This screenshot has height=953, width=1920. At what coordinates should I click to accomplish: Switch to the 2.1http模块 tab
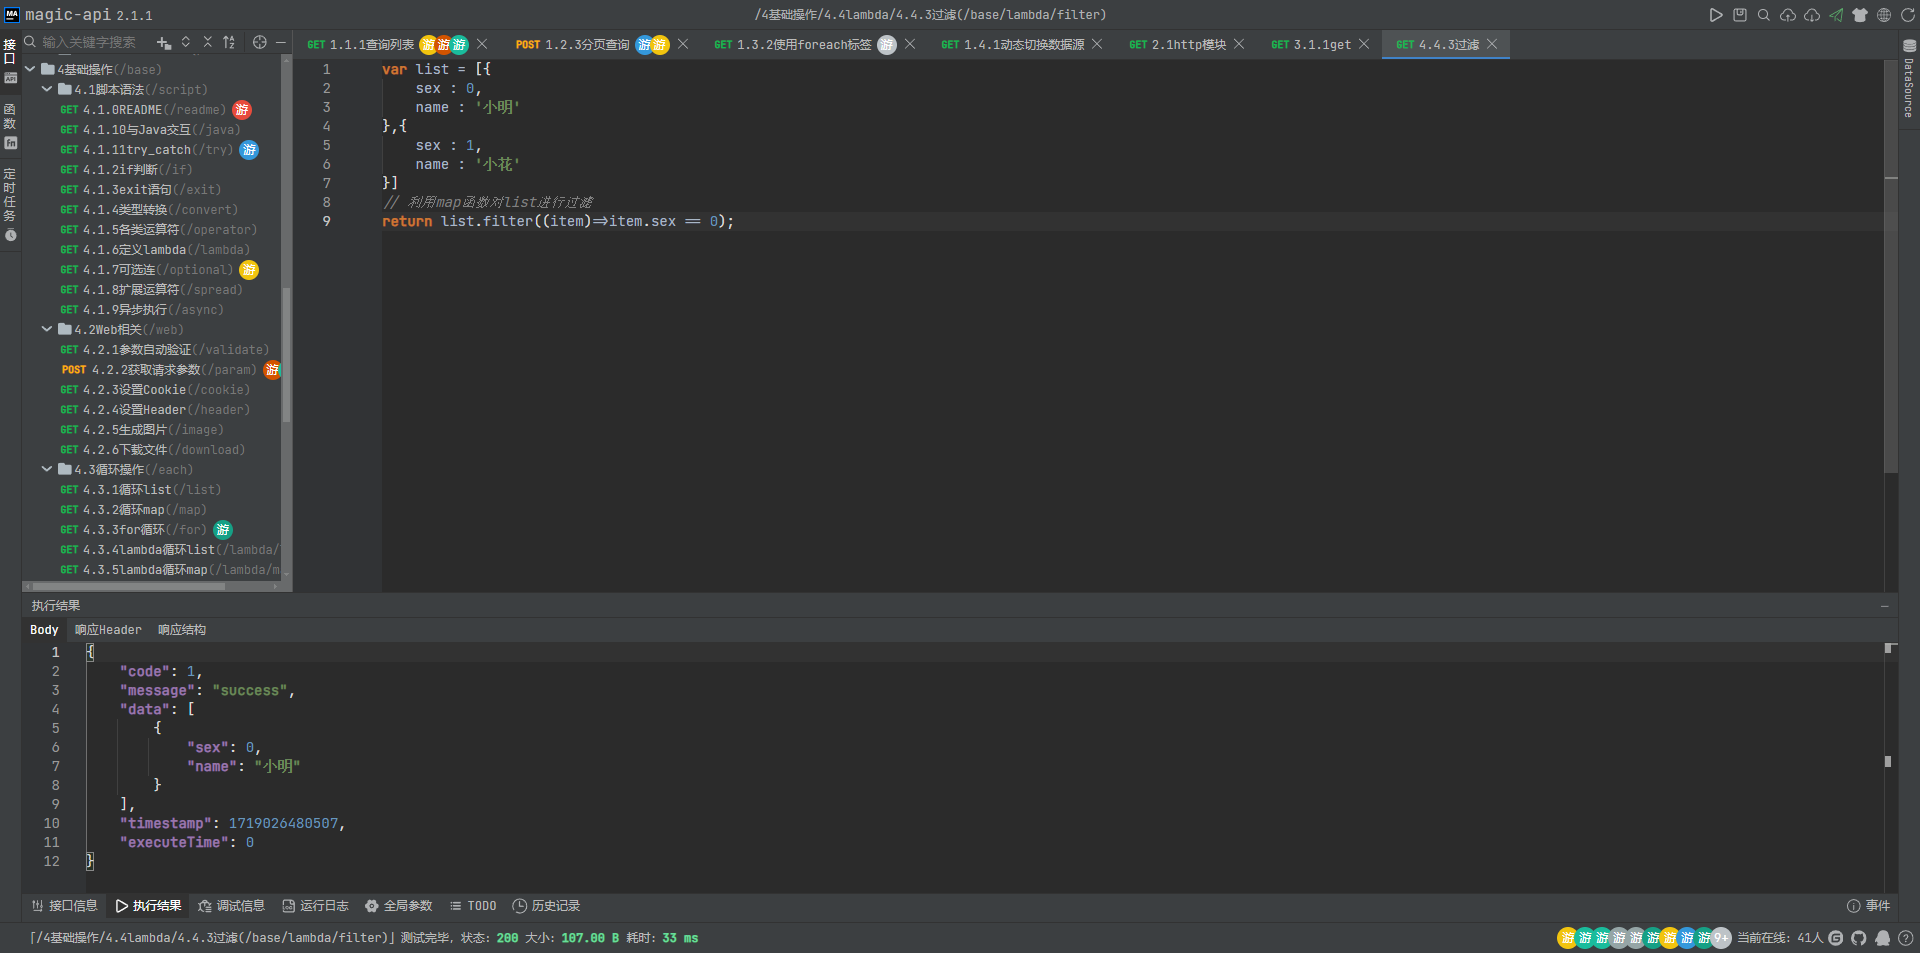1177,44
